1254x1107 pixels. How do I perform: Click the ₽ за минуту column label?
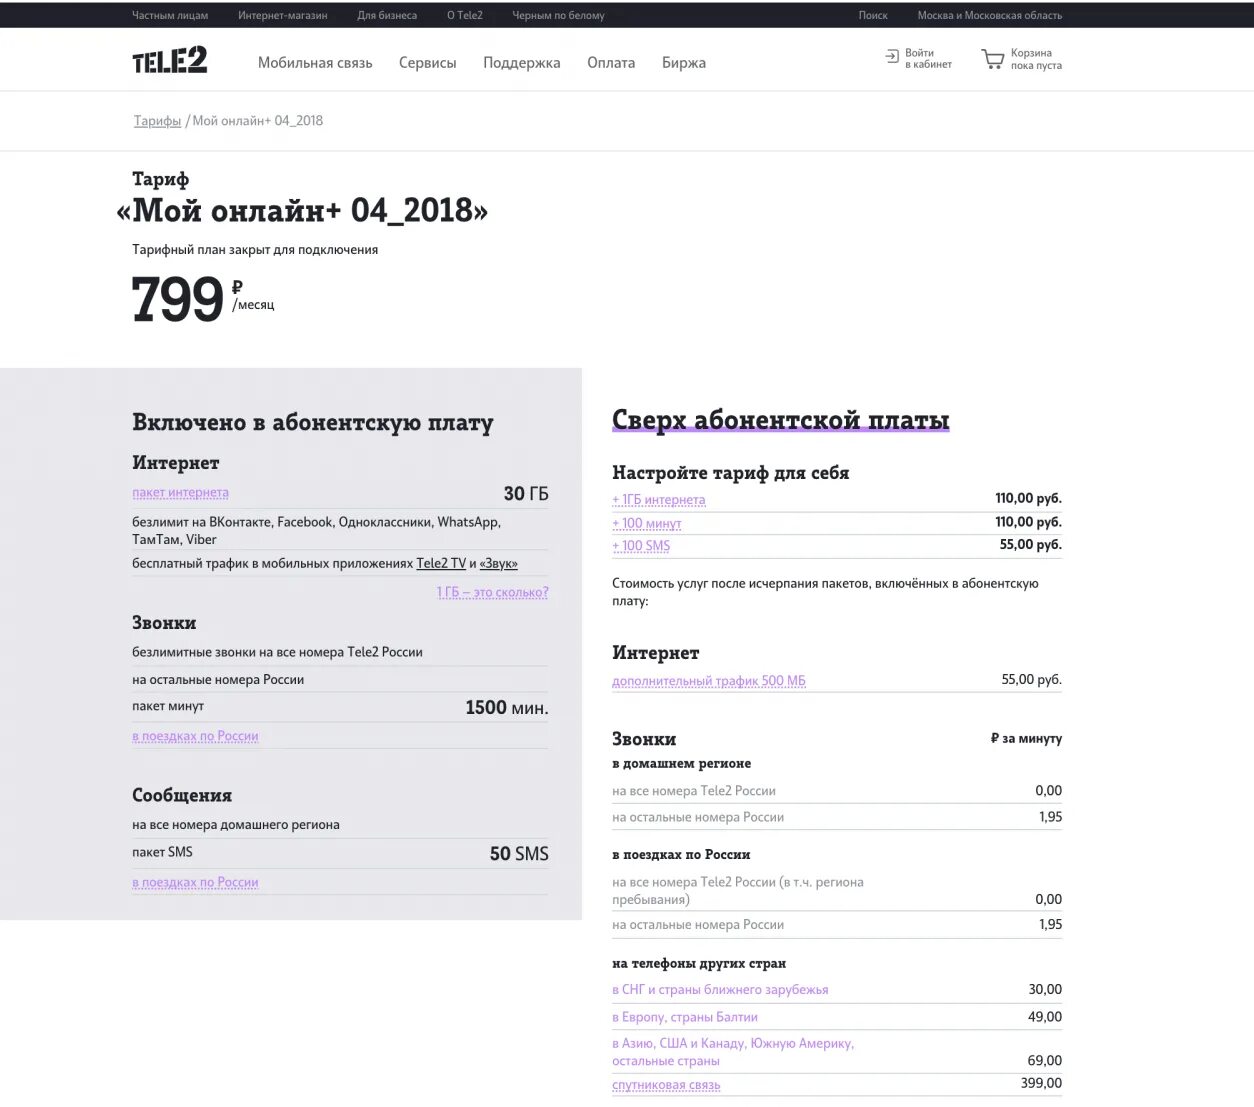click(1026, 738)
